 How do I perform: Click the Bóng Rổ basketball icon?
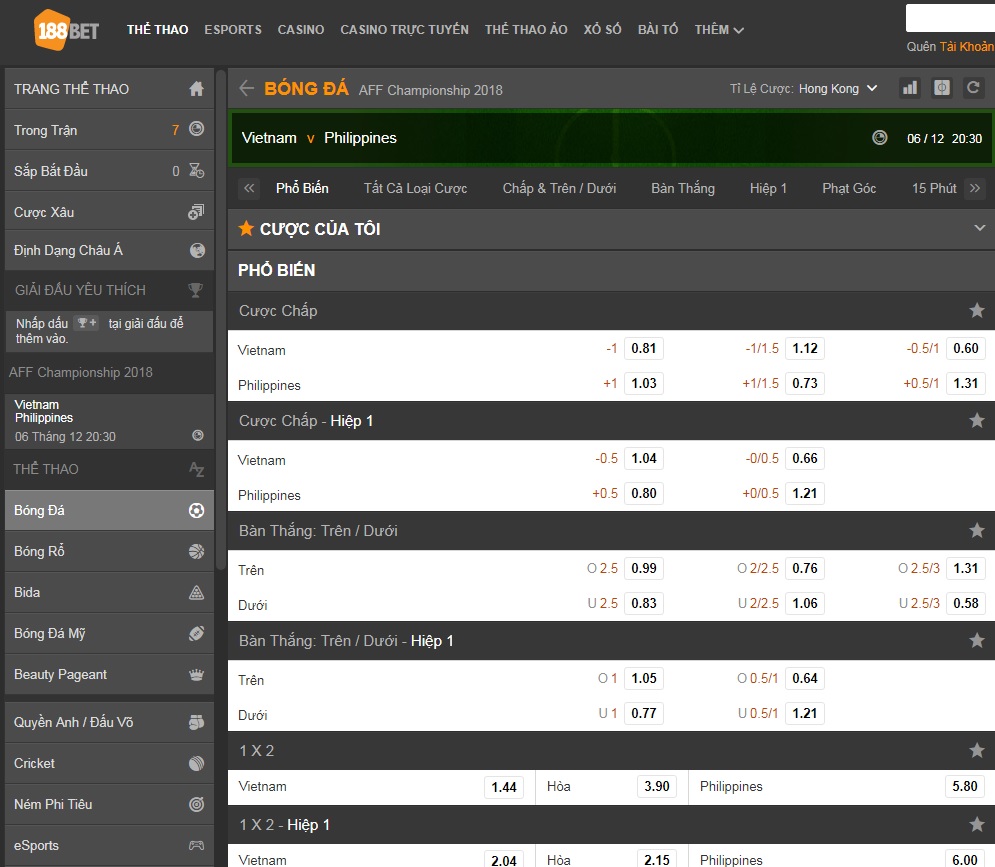click(x=197, y=552)
